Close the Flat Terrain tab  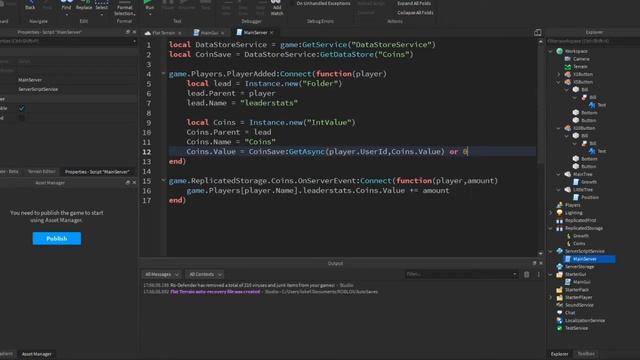pyautogui.click(x=180, y=33)
